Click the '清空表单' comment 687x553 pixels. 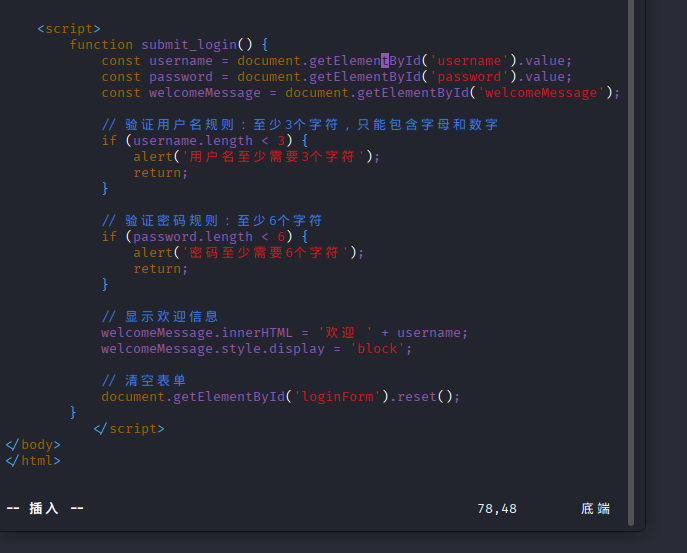(144, 381)
